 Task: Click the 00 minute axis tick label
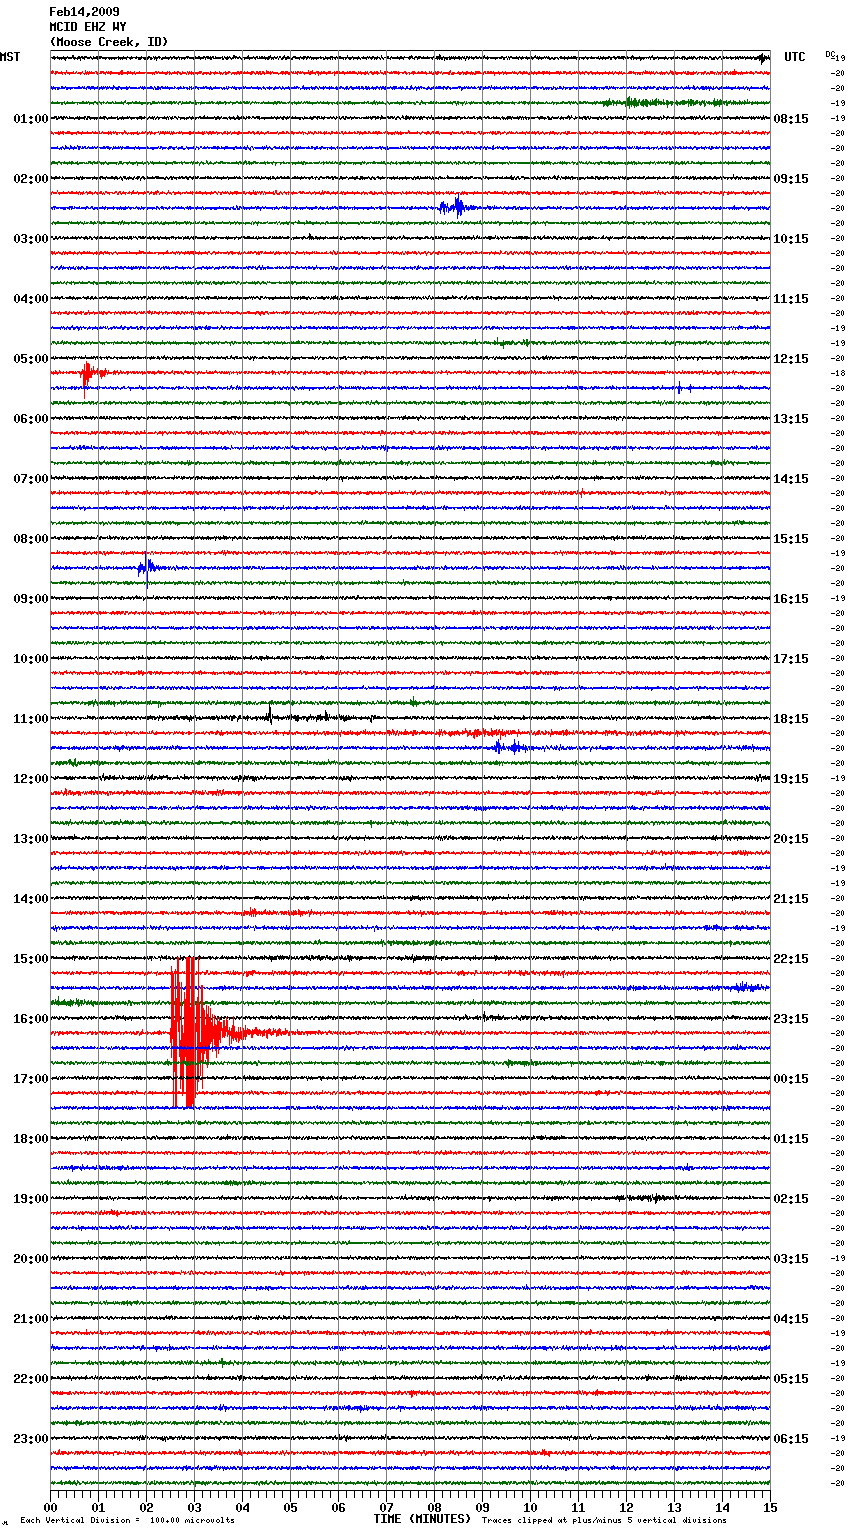pos(51,1507)
